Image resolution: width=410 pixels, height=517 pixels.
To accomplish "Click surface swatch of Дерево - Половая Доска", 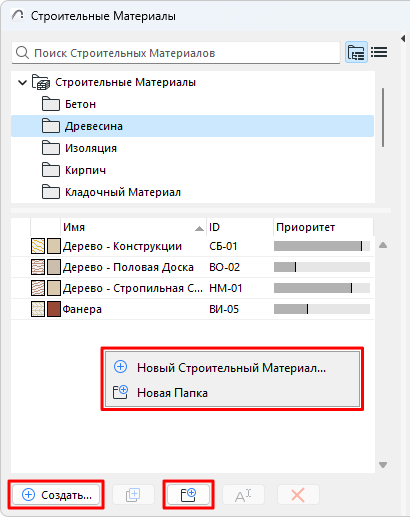I will [x=54, y=267].
